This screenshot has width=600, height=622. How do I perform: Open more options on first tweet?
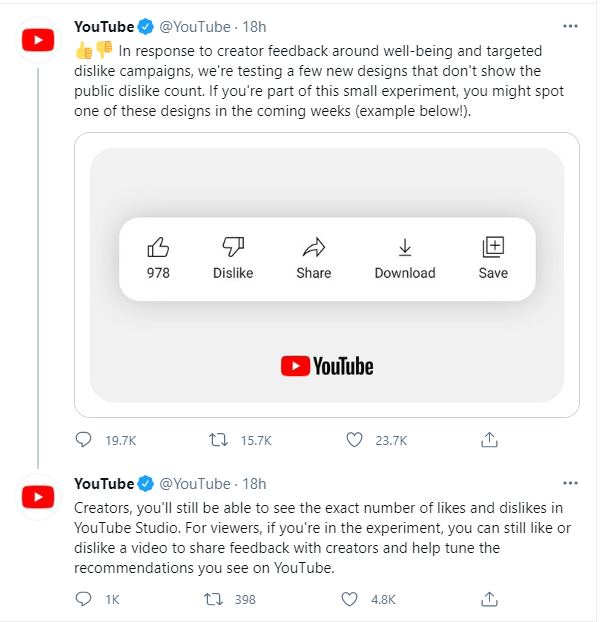coord(570,26)
